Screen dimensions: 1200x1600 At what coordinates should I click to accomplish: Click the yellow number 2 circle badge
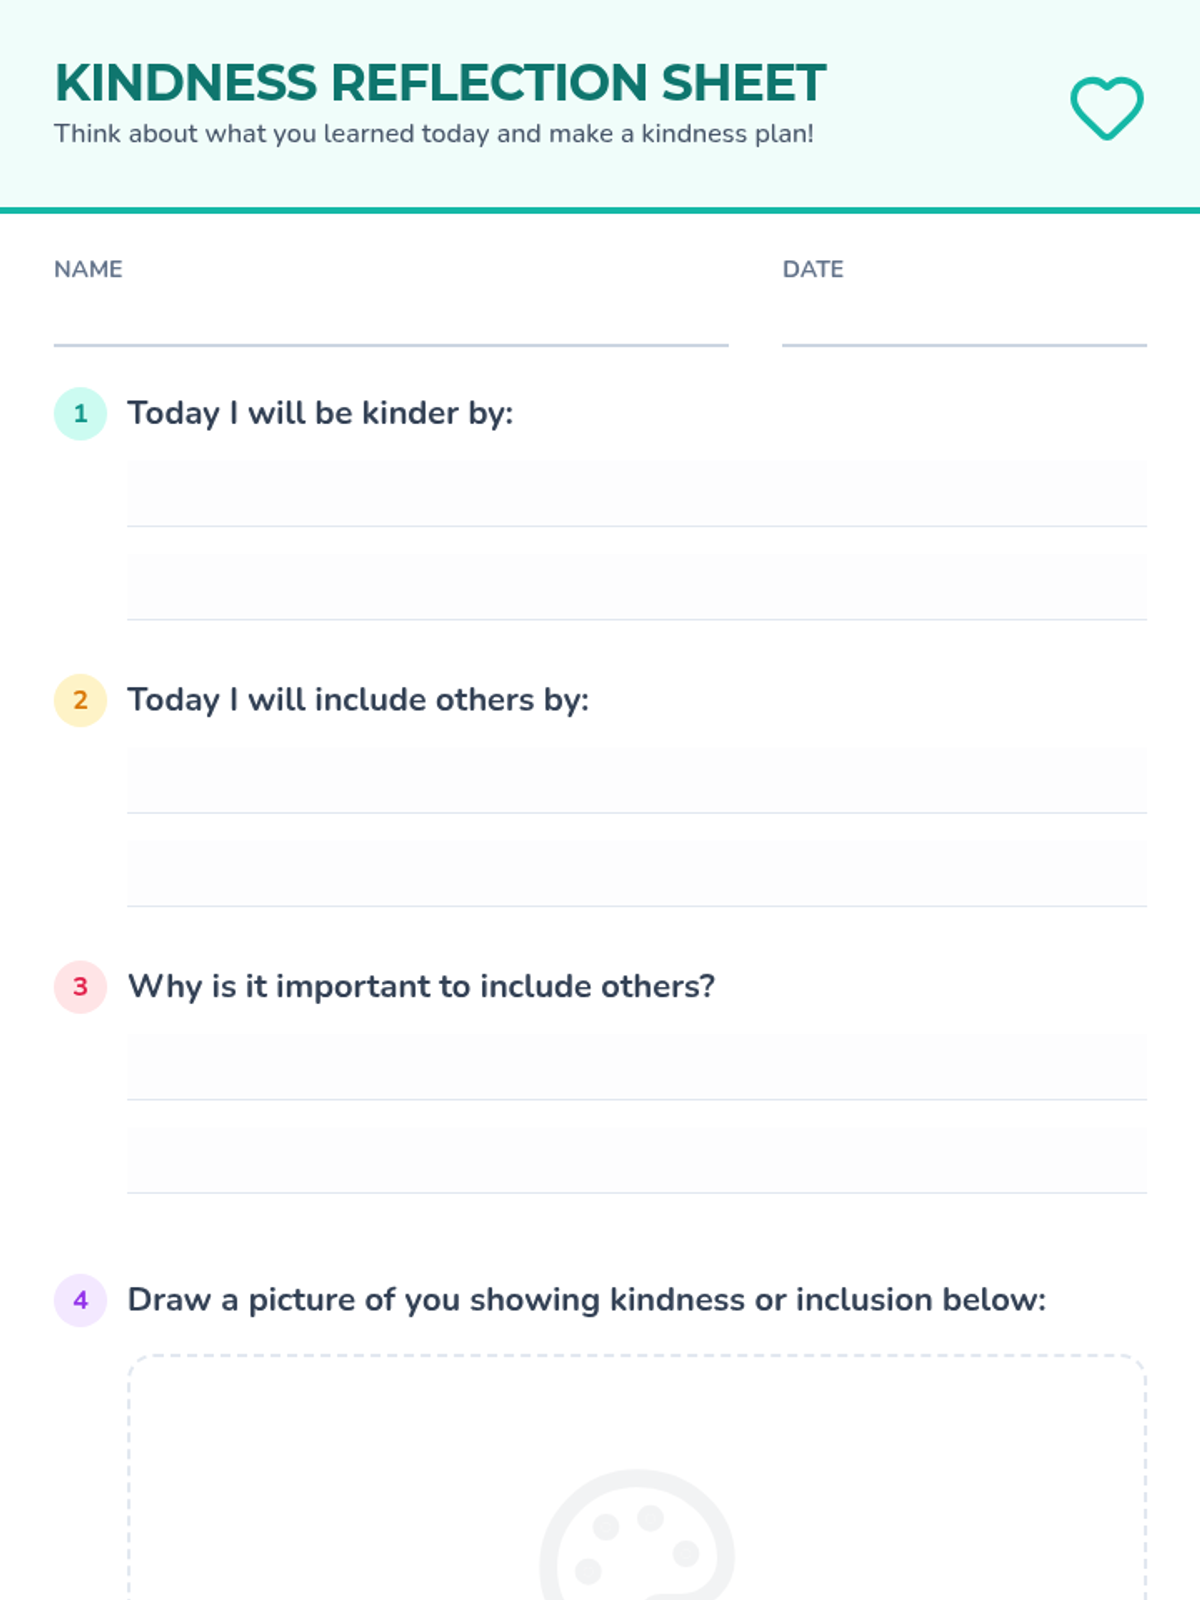click(x=80, y=700)
